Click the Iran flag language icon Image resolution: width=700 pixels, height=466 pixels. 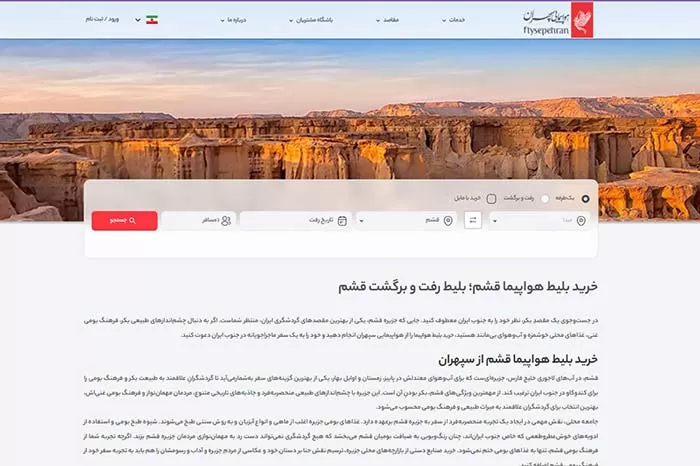click(x=152, y=20)
